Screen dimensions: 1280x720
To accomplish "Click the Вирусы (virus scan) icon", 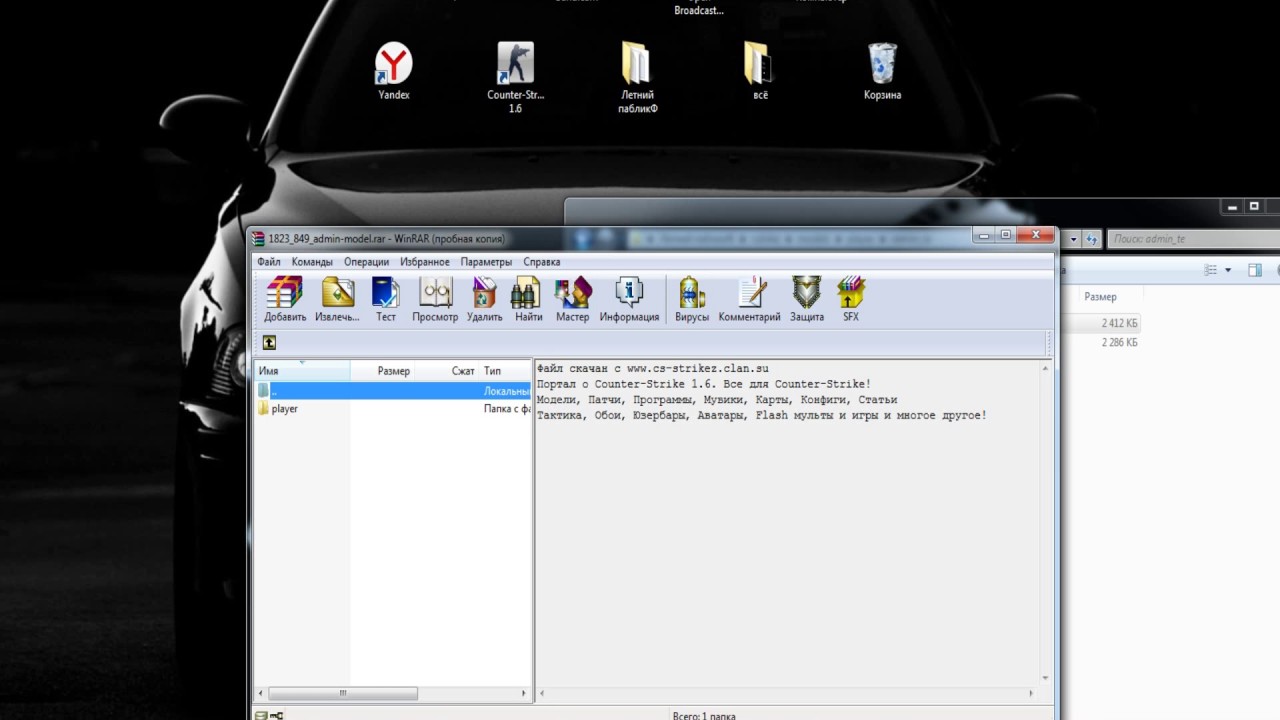I will 692,300.
